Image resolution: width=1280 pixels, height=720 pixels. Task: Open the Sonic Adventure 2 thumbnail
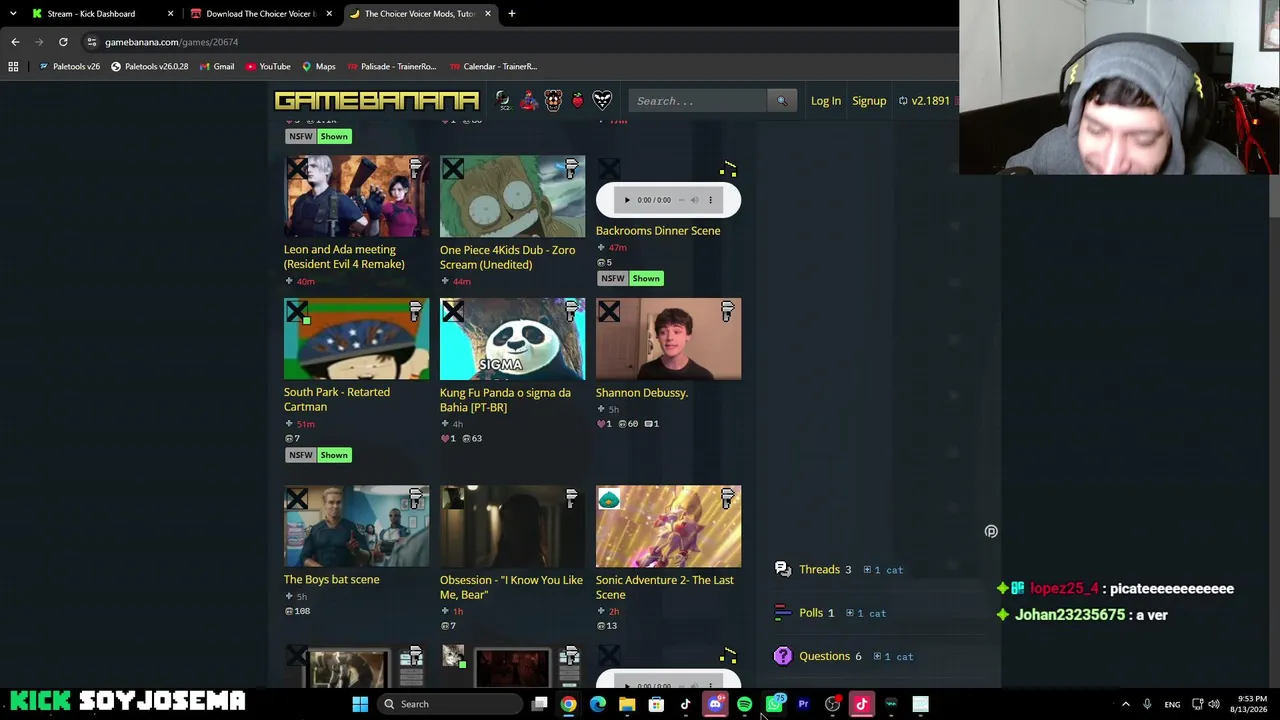[669, 526]
